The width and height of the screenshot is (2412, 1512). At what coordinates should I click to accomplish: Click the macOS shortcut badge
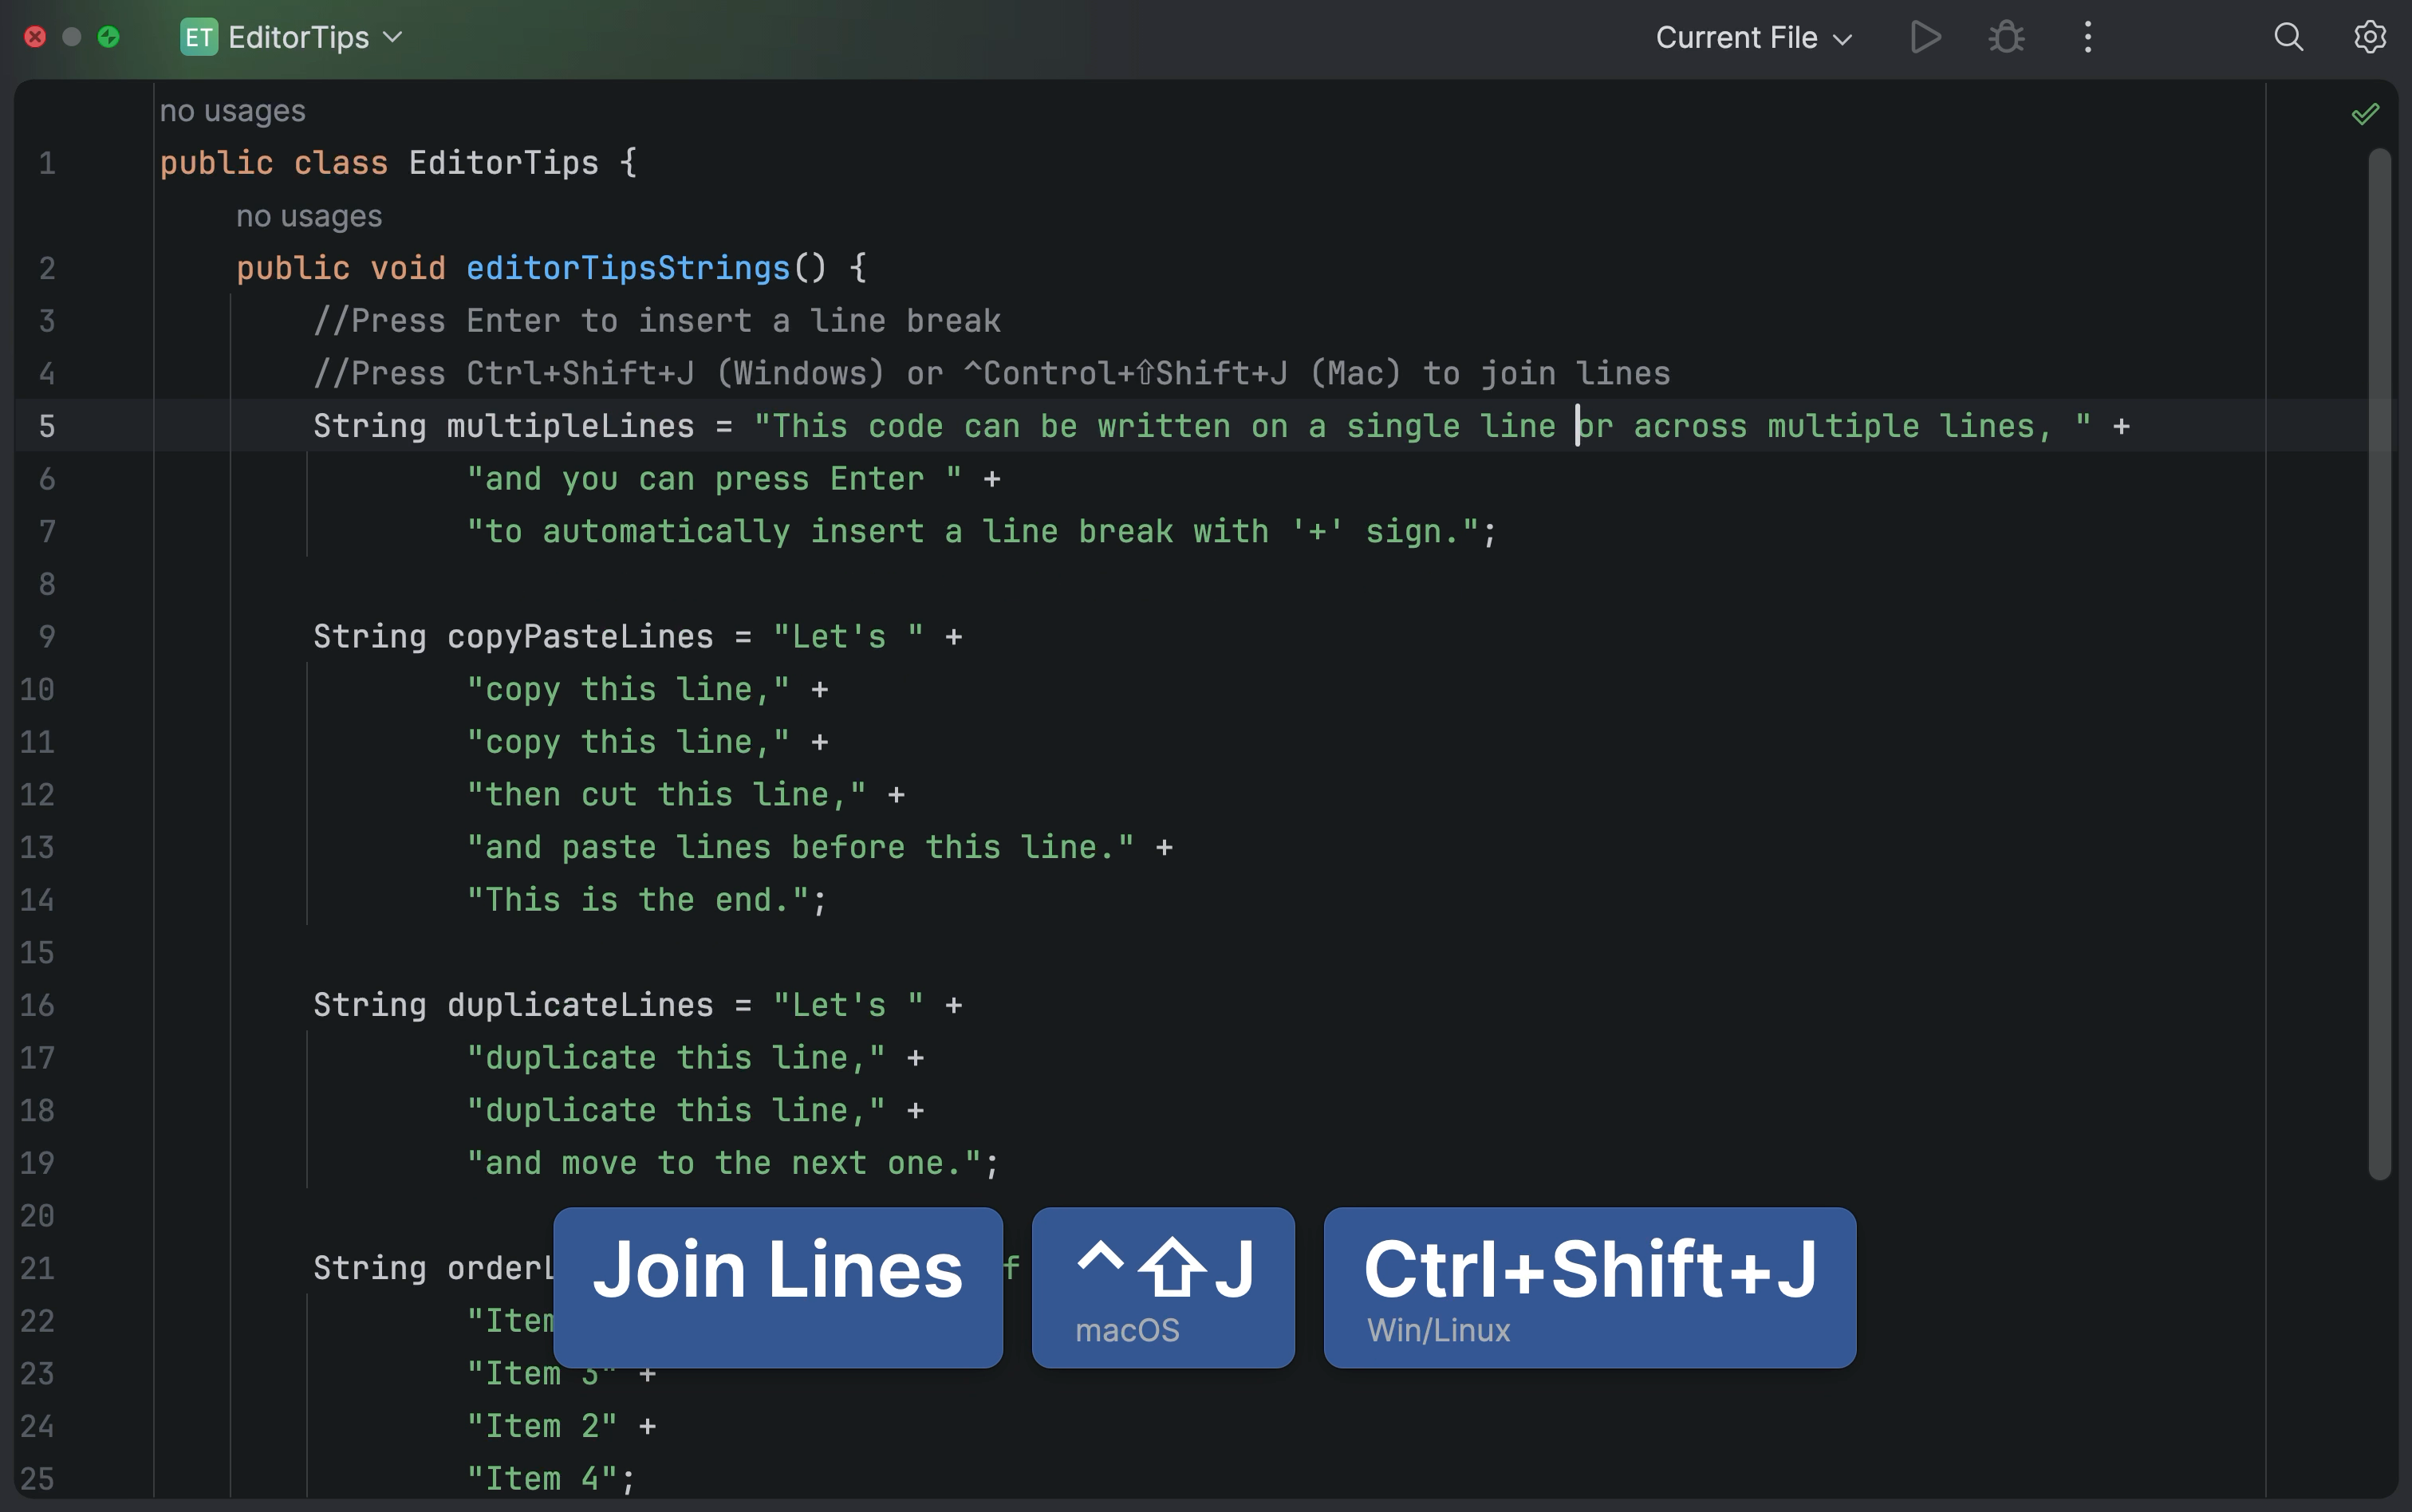[x=1163, y=1287]
